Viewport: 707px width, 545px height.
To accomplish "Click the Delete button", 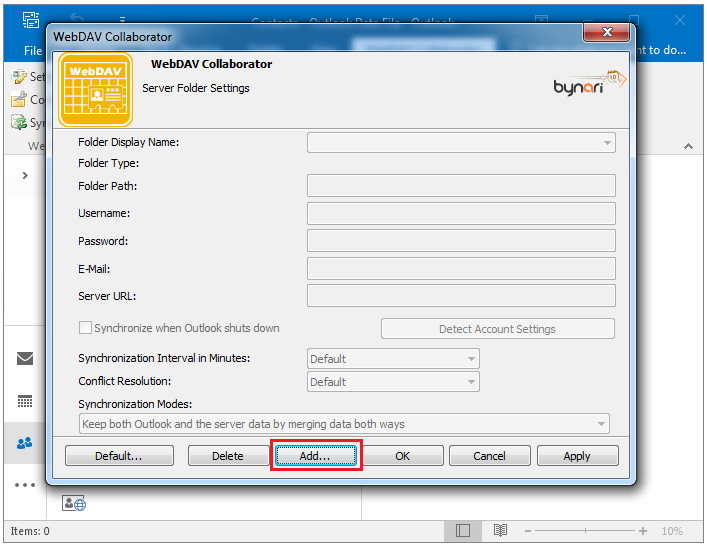I will (228, 455).
